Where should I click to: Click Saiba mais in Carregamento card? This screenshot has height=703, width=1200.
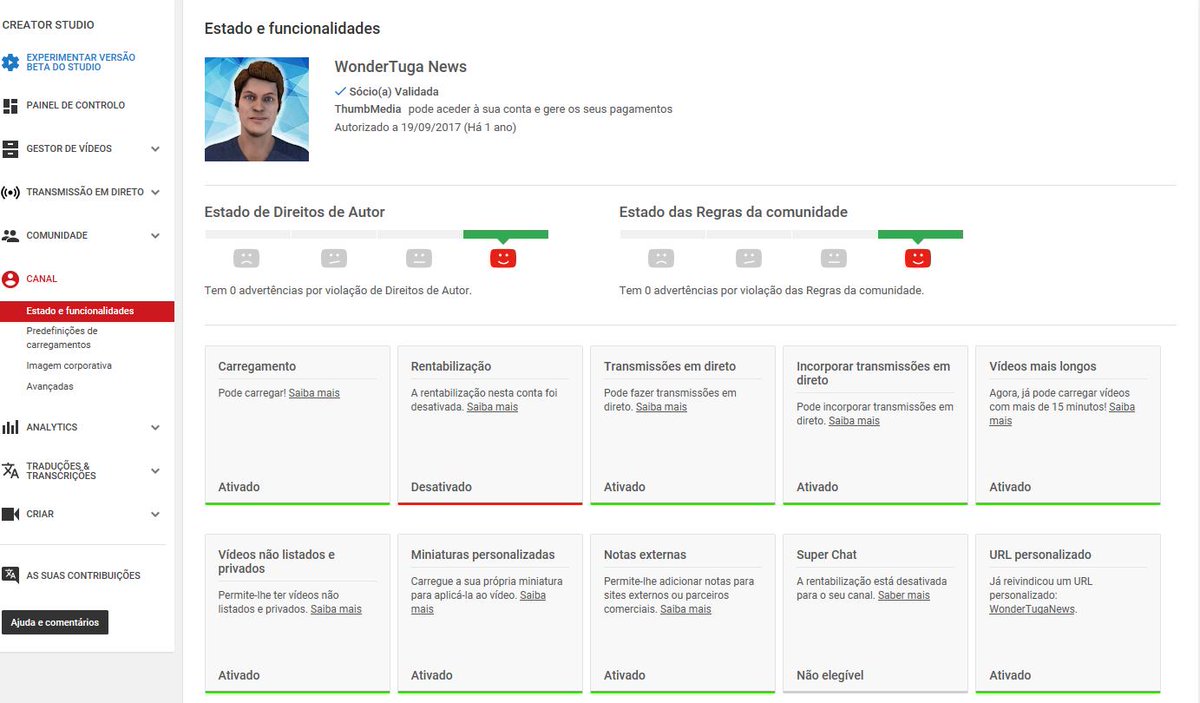pyautogui.click(x=314, y=393)
